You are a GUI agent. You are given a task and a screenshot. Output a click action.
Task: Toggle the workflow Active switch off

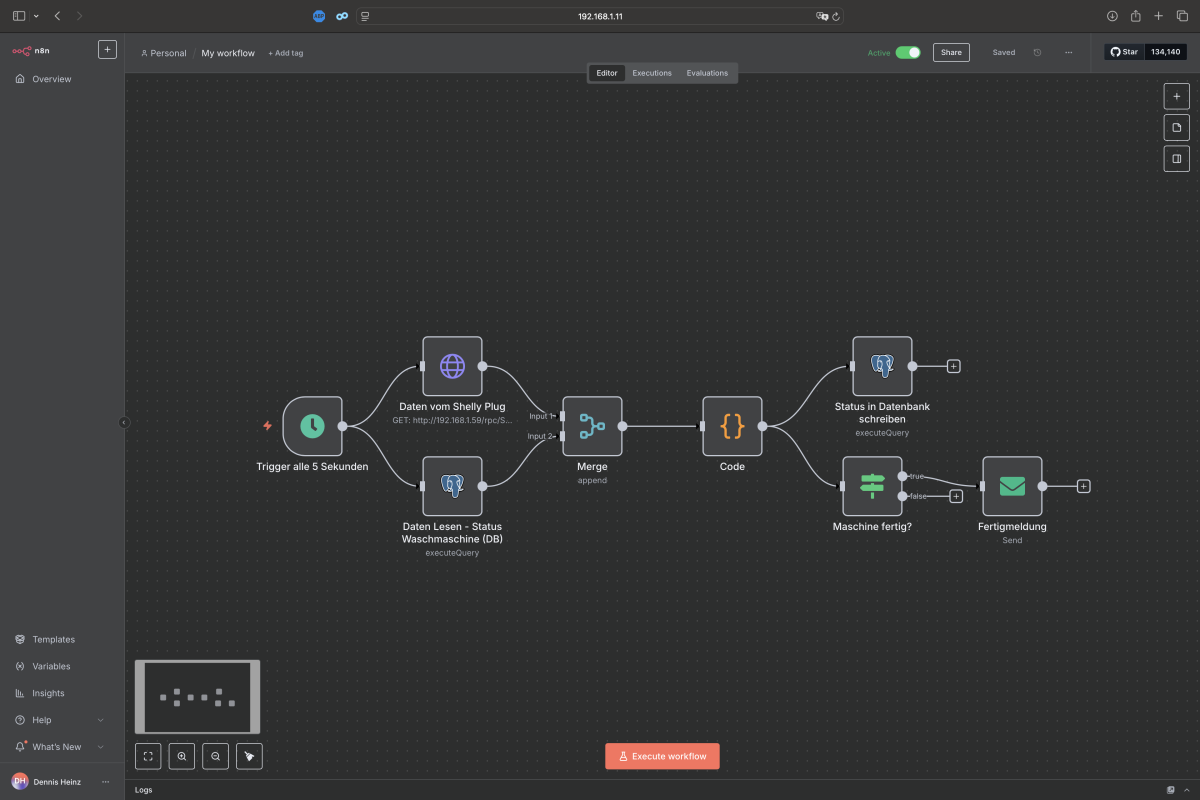[x=908, y=53]
